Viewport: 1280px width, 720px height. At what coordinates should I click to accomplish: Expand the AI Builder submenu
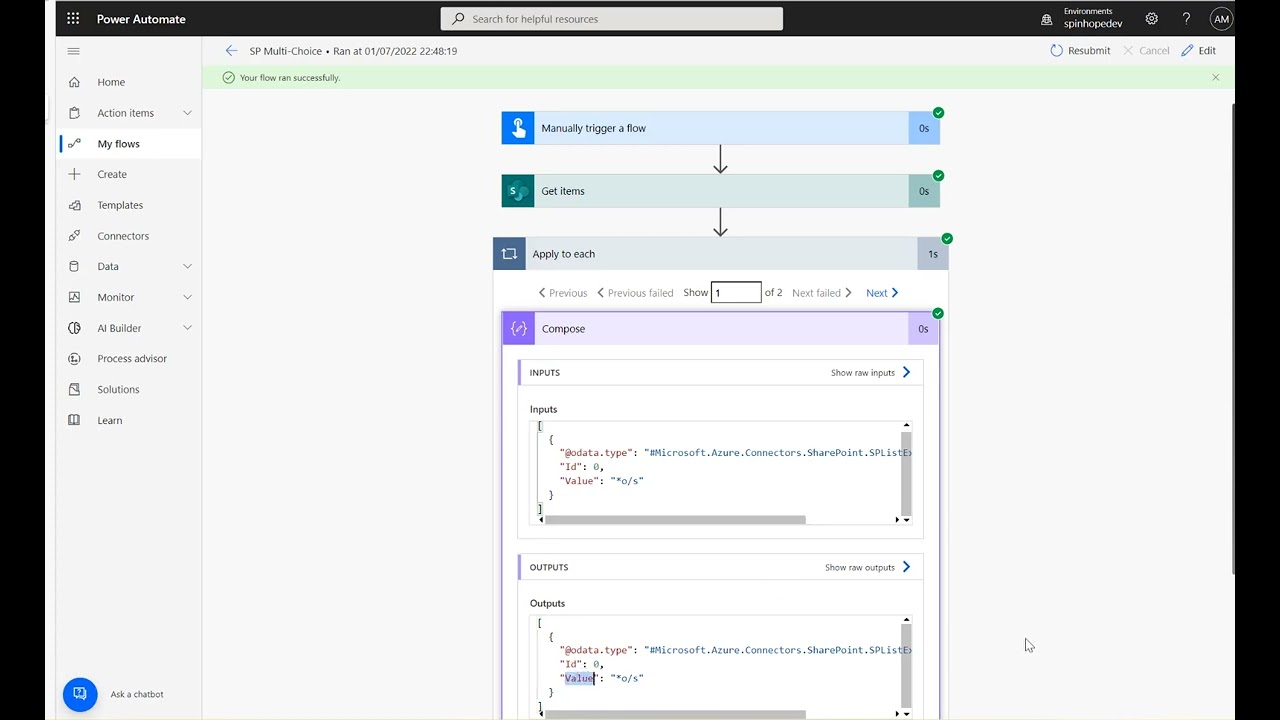(187, 328)
